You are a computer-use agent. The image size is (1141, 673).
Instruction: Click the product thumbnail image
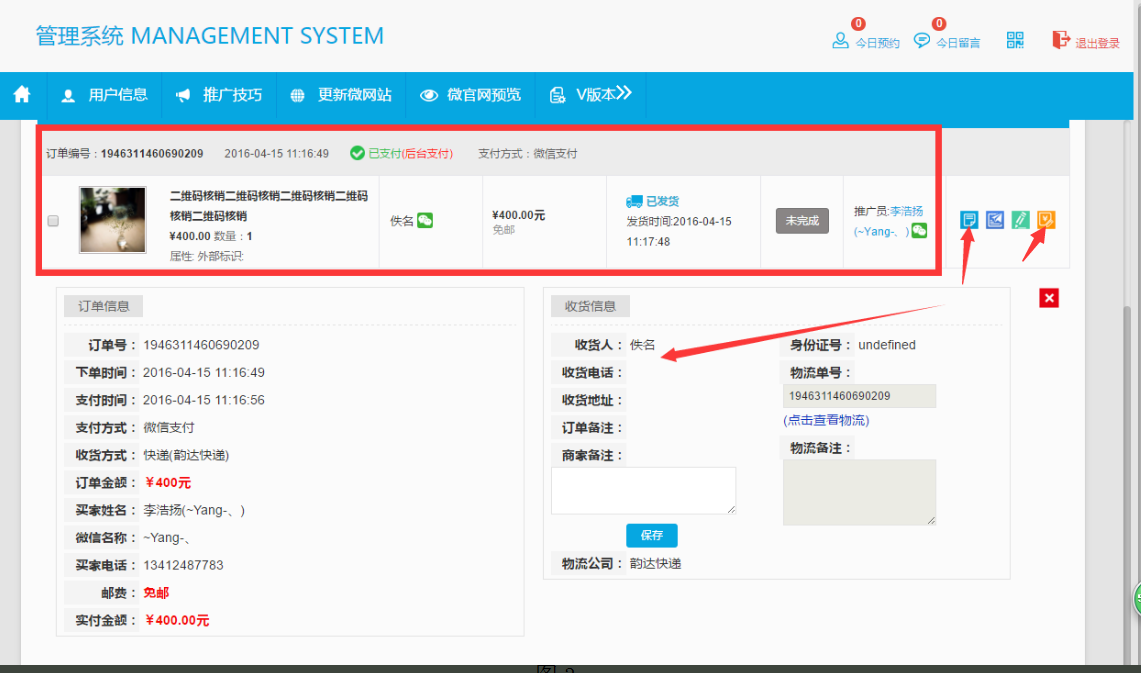pos(113,220)
